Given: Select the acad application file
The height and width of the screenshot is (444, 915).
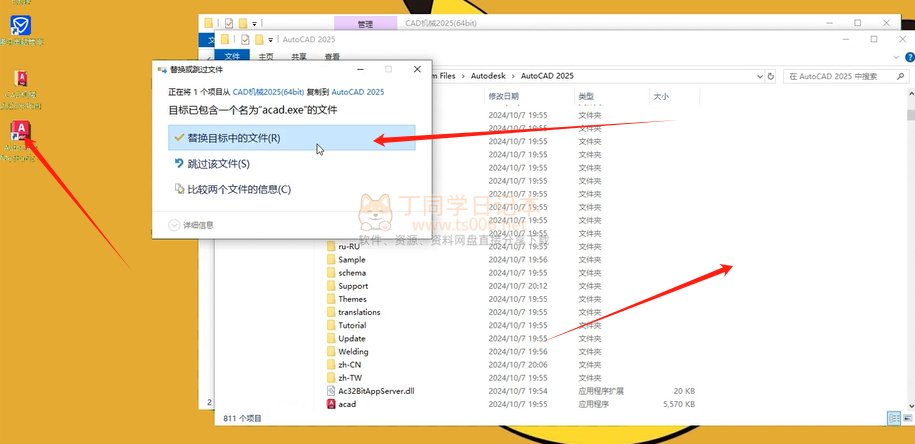Looking at the screenshot, I should pos(347,404).
